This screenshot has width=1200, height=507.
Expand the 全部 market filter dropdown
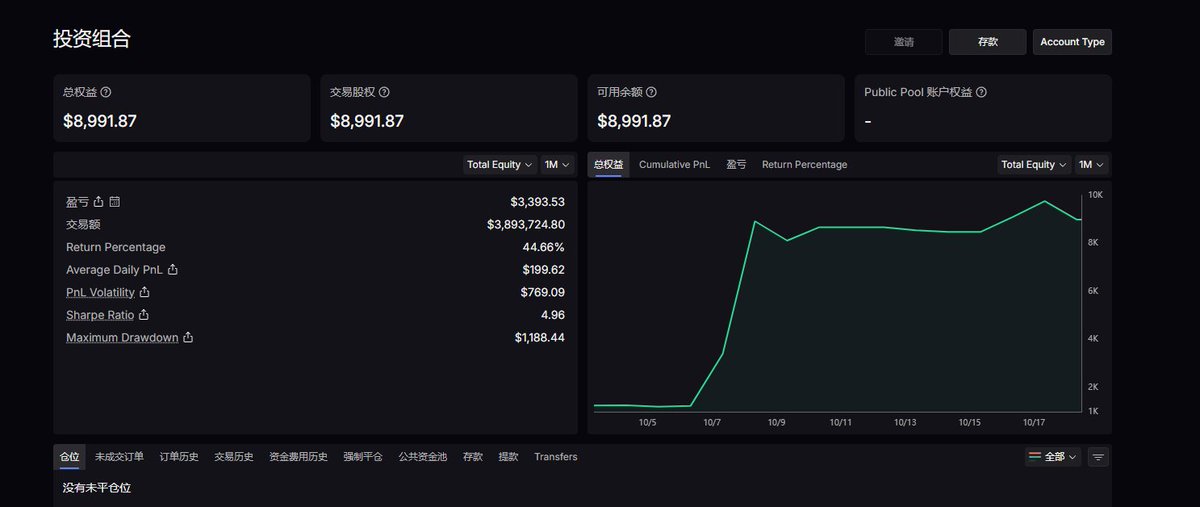coord(1053,457)
